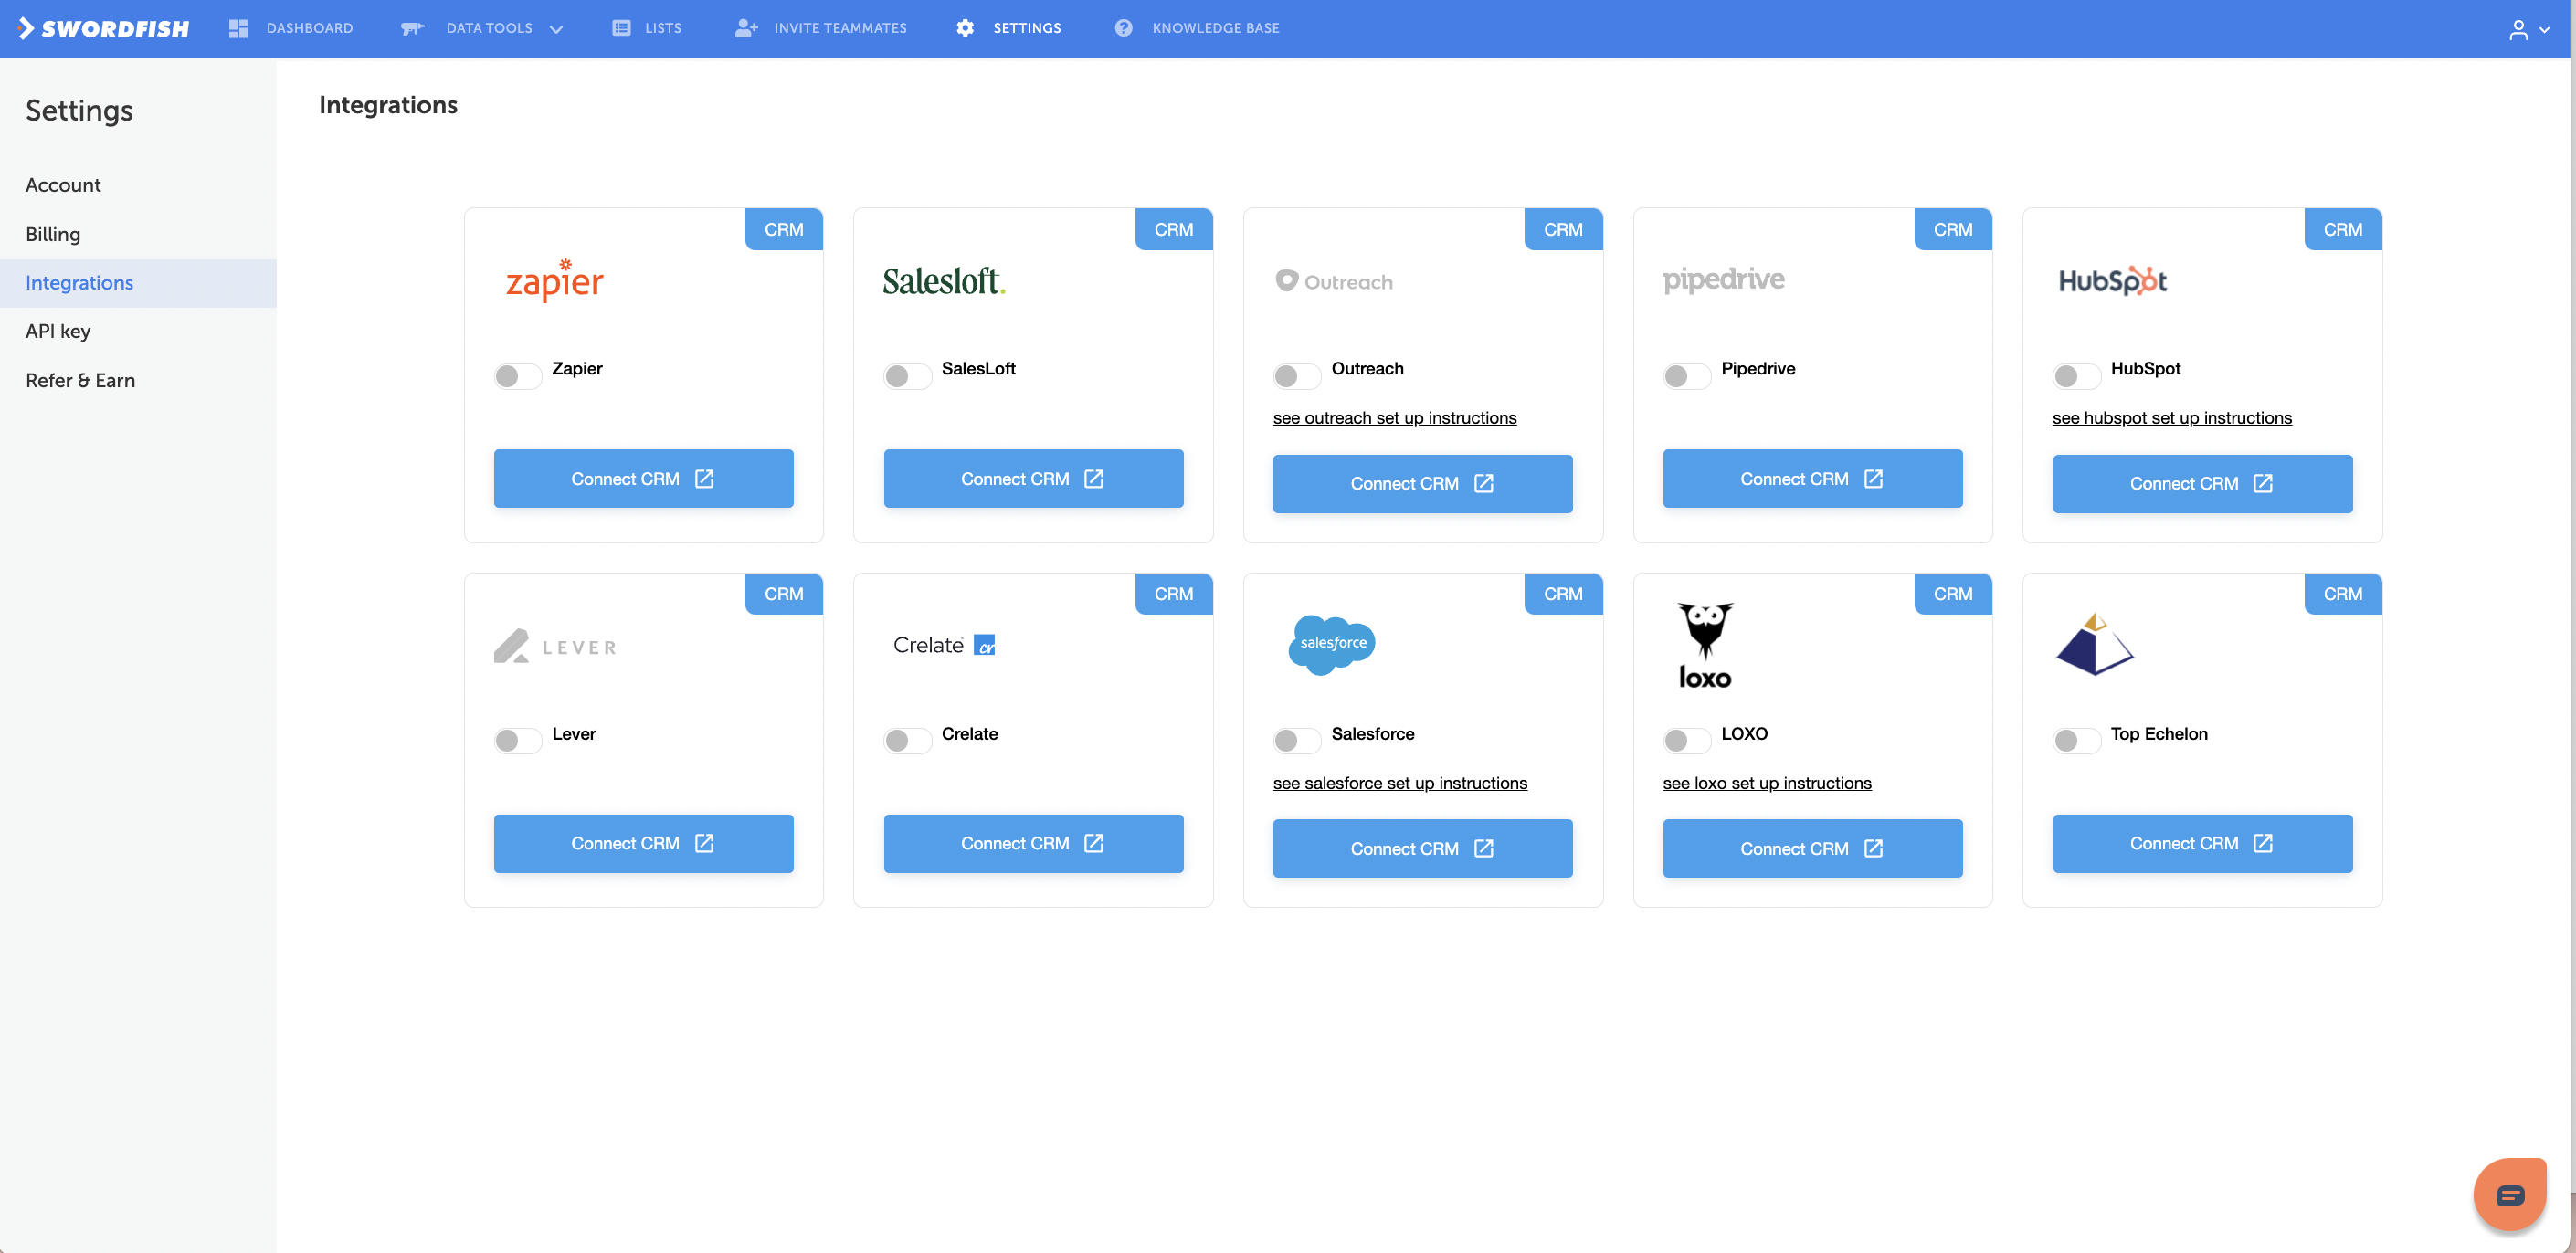Click Connect CRM button for Pipedrive
The height and width of the screenshot is (1253, 2576).
1811,478
